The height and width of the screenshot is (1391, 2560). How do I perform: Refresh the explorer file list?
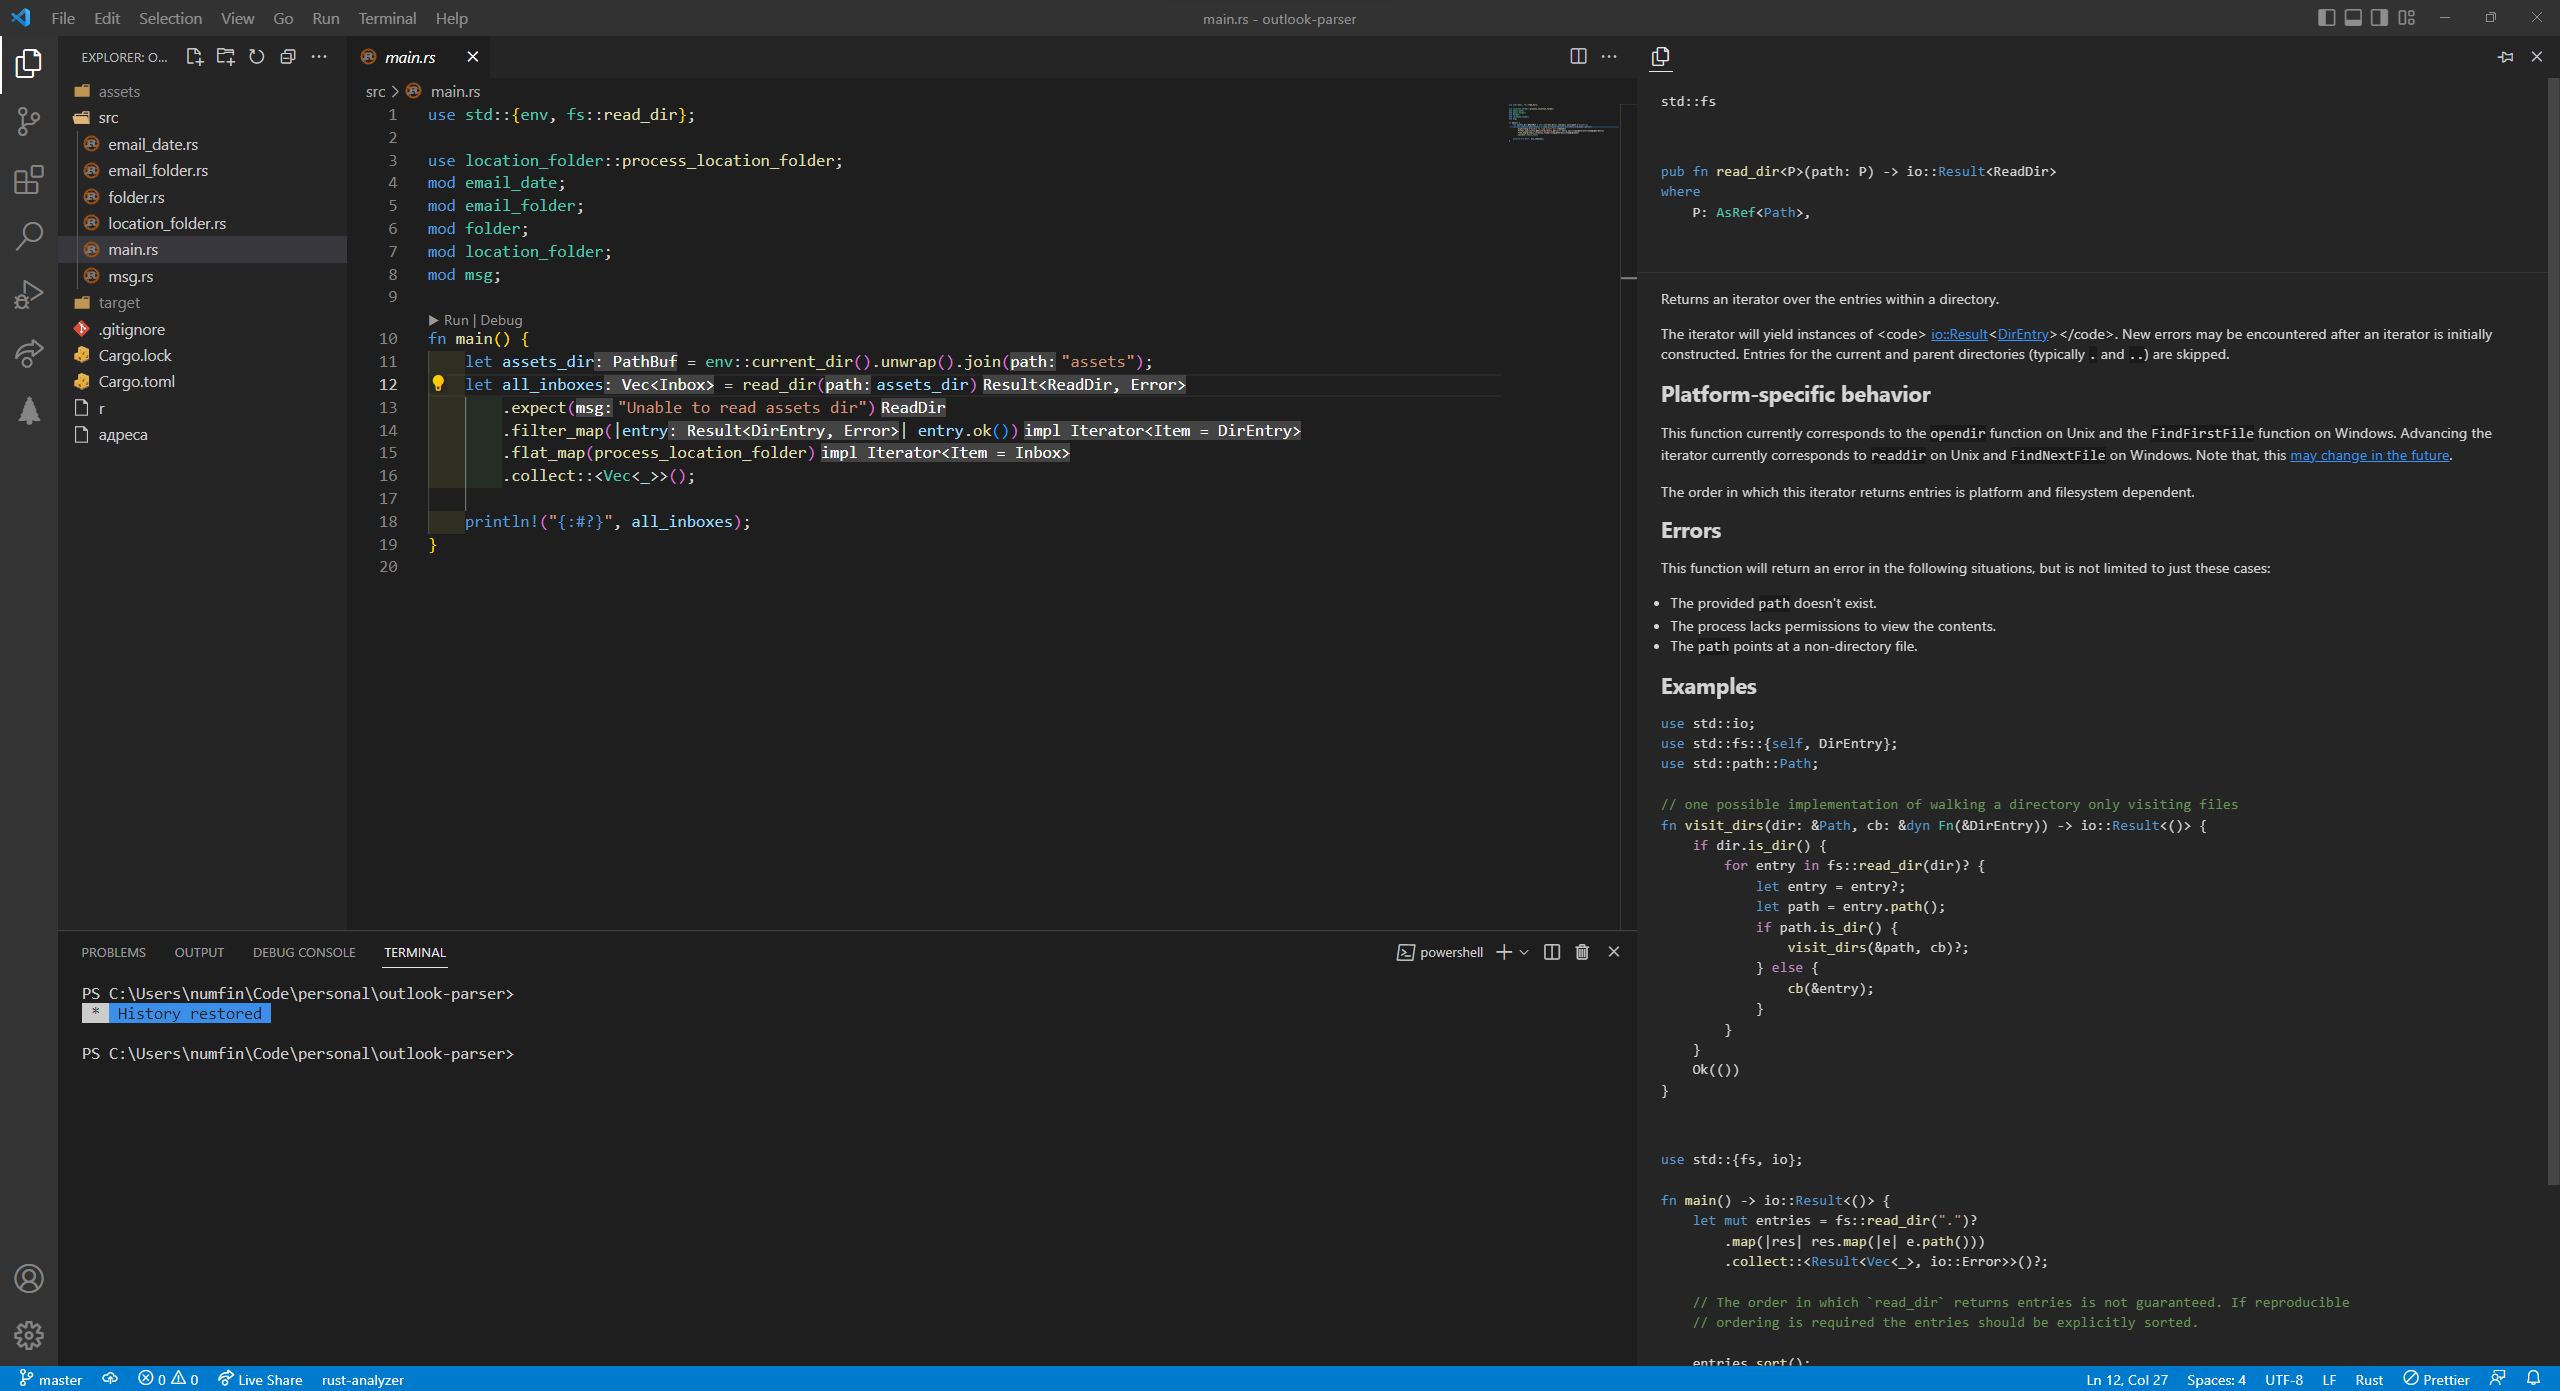(256, 57)
